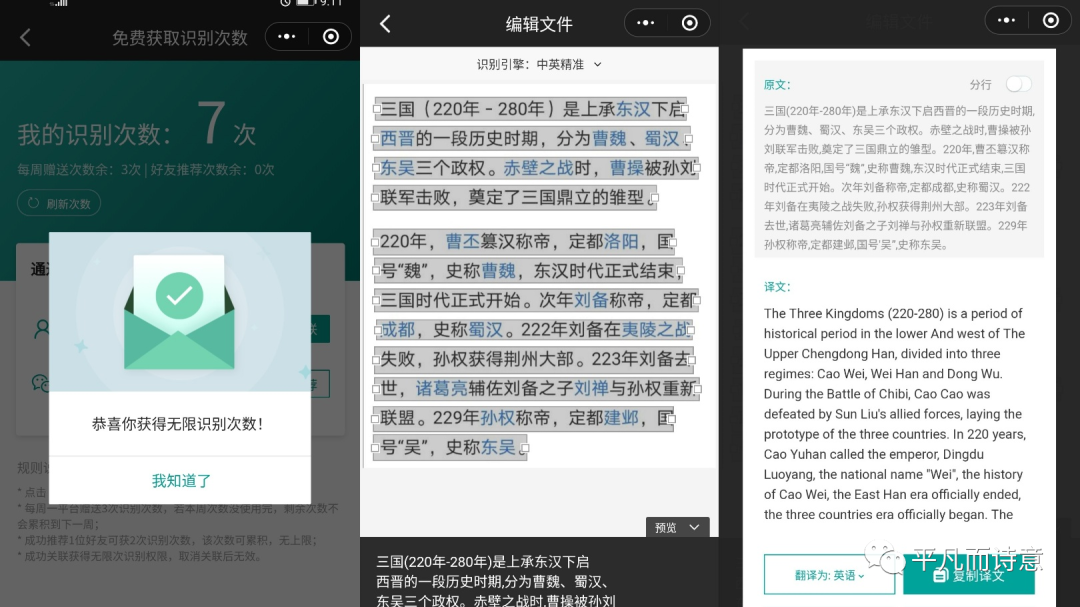Click the envelope checkmark illustration in popup

(179, 313)
